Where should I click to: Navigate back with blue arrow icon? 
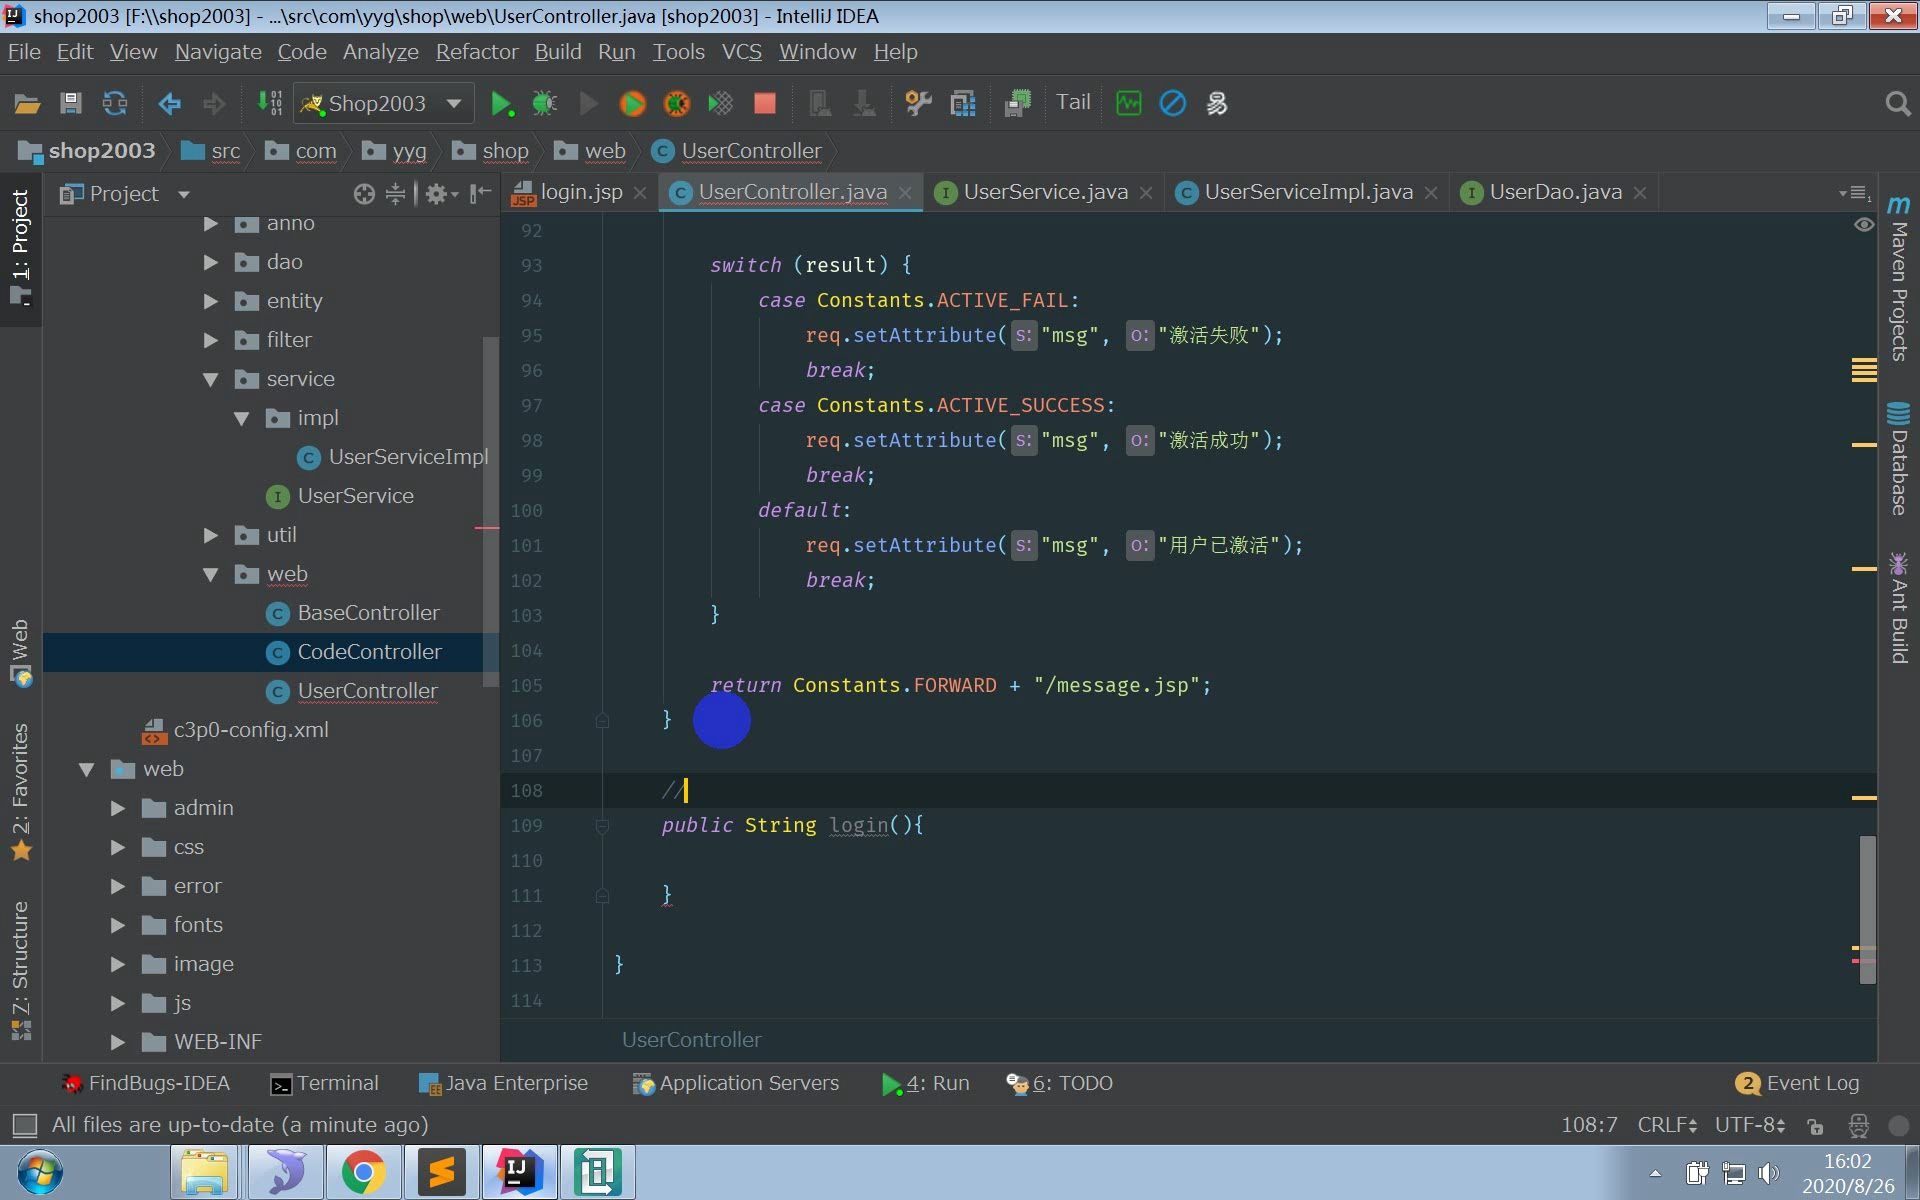pos(170,103)
